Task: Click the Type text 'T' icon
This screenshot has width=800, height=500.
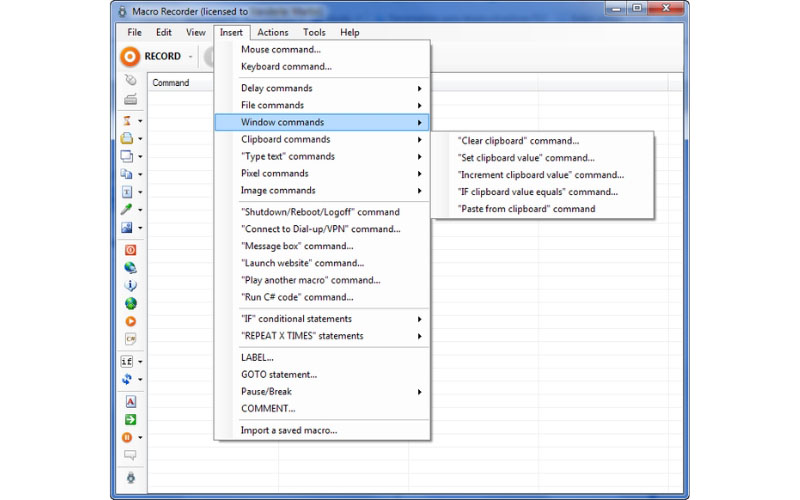Action: pyautogui.click(x=127, y=192)
